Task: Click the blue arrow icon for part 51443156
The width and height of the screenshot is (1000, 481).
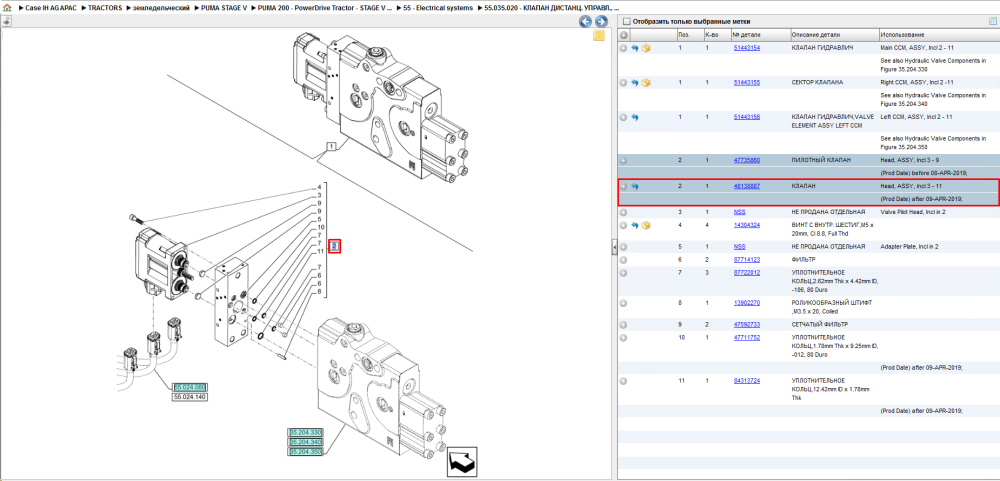Action: coord(635,117)
